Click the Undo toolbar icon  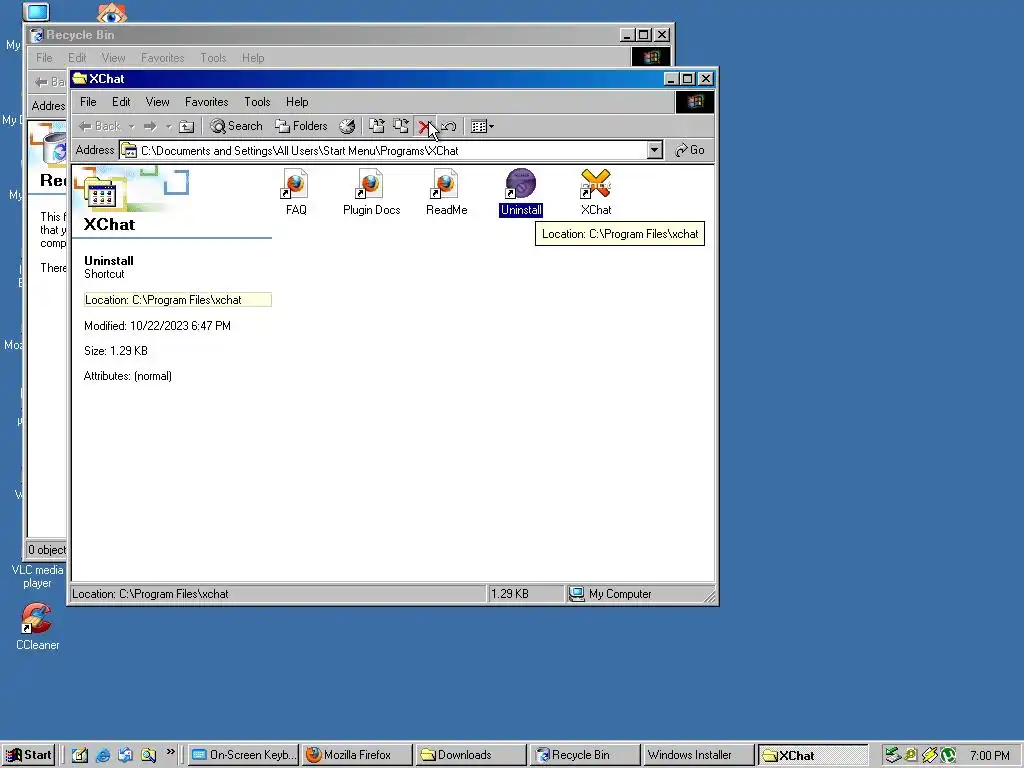click(449, 127)
